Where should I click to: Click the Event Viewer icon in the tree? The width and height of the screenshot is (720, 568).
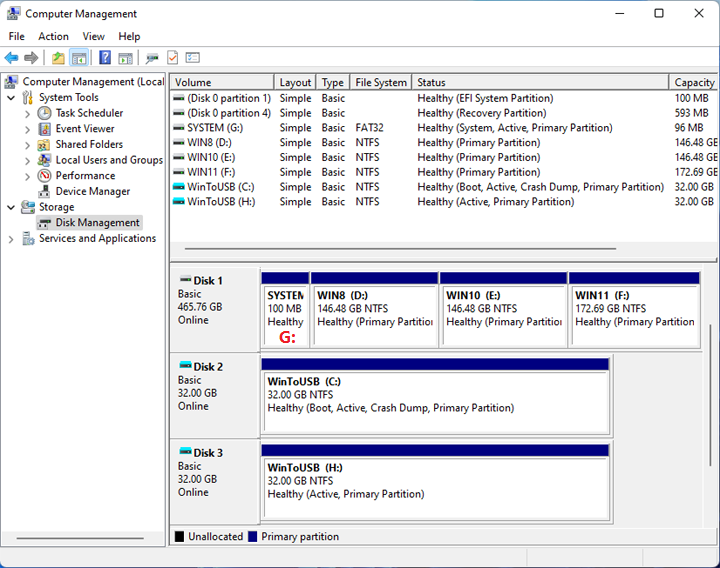tap(45, 129)
